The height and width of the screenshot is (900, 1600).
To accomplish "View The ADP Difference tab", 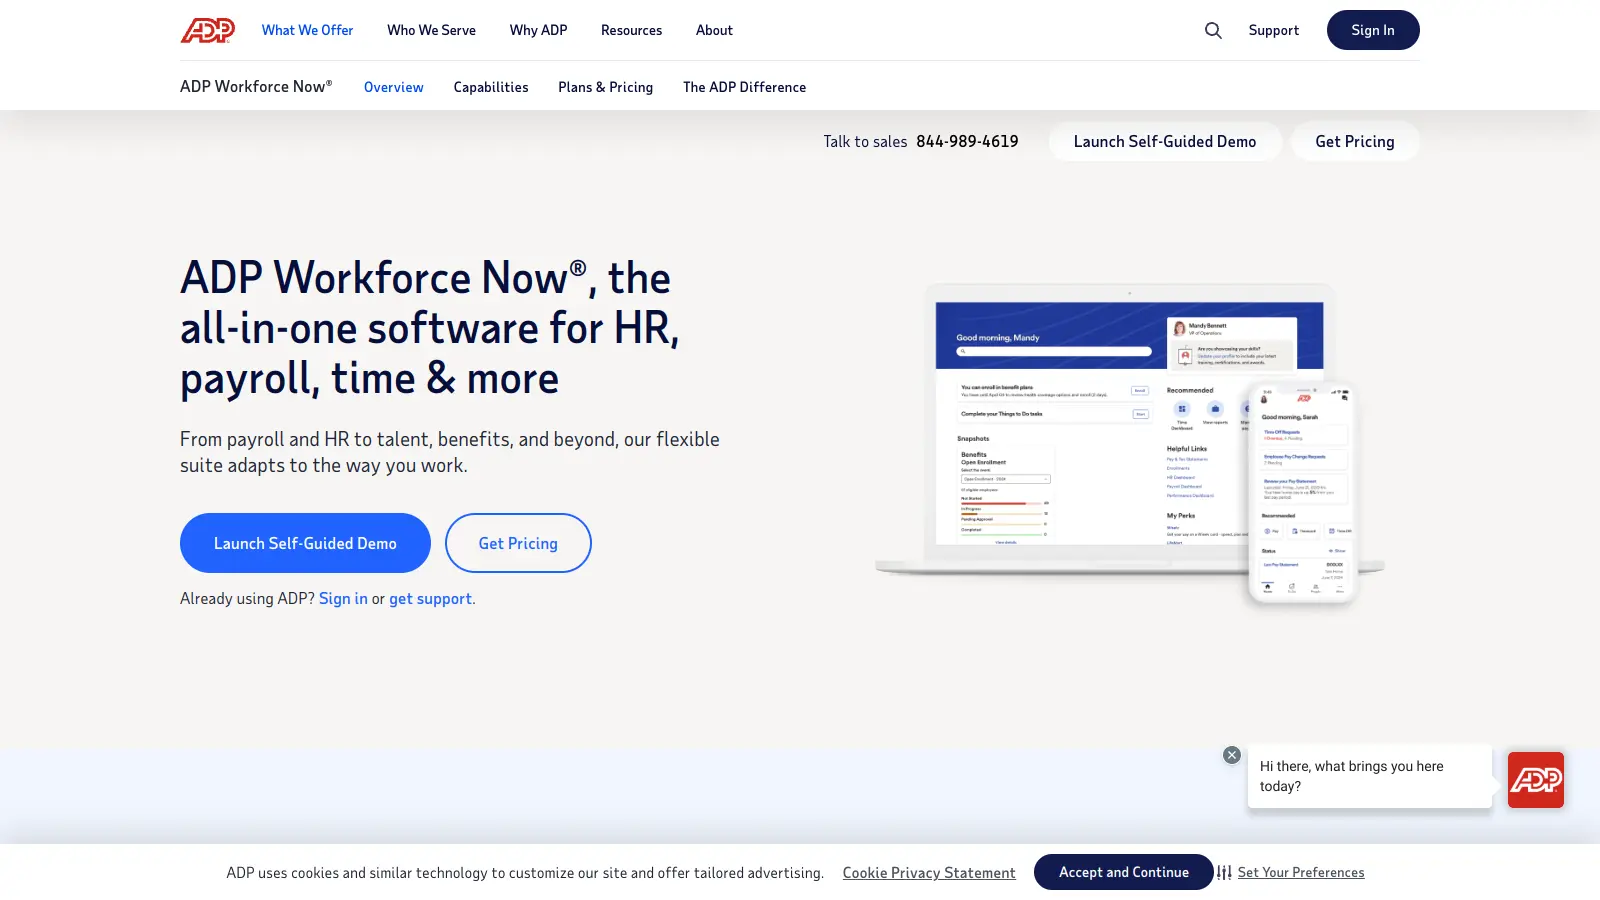I will tap(744, 87).
